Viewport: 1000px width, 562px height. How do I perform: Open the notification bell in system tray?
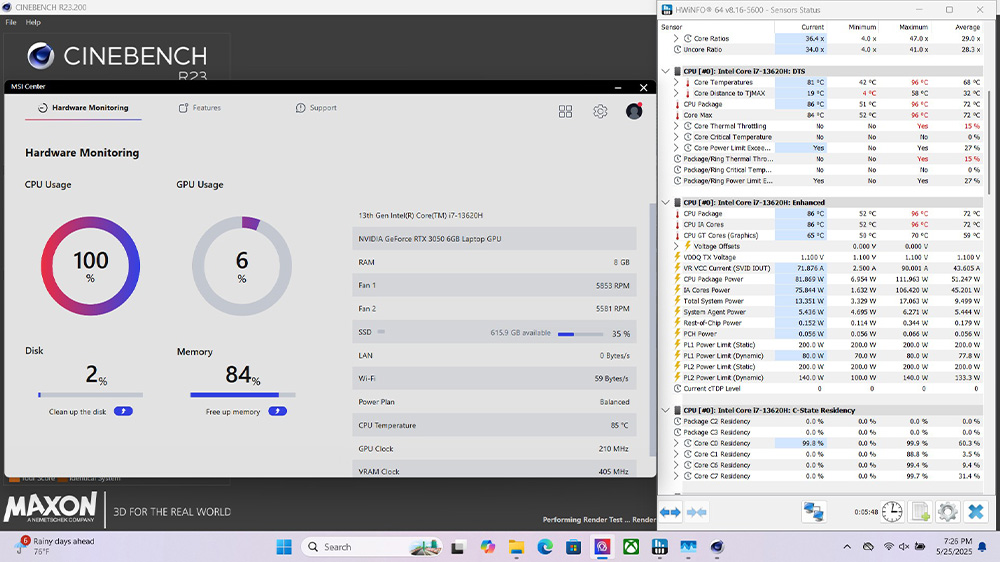[983, 547]
